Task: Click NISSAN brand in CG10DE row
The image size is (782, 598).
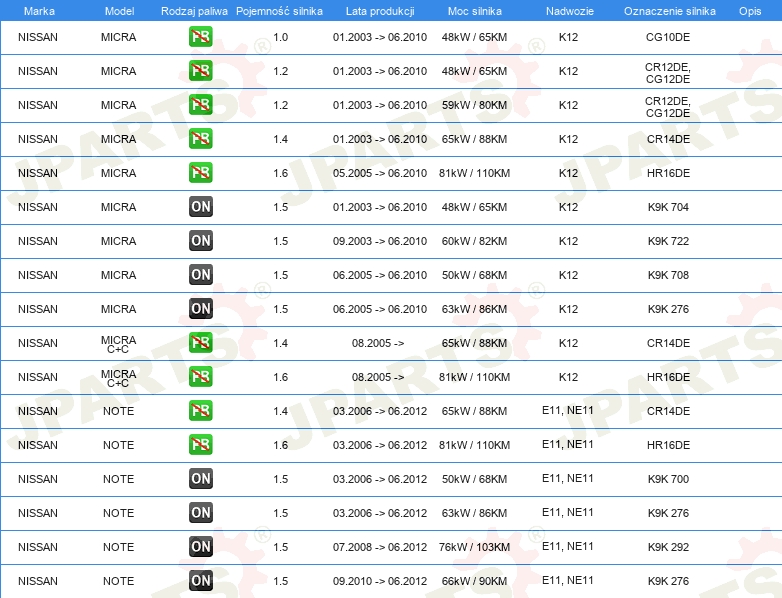Action: [38, 37]
